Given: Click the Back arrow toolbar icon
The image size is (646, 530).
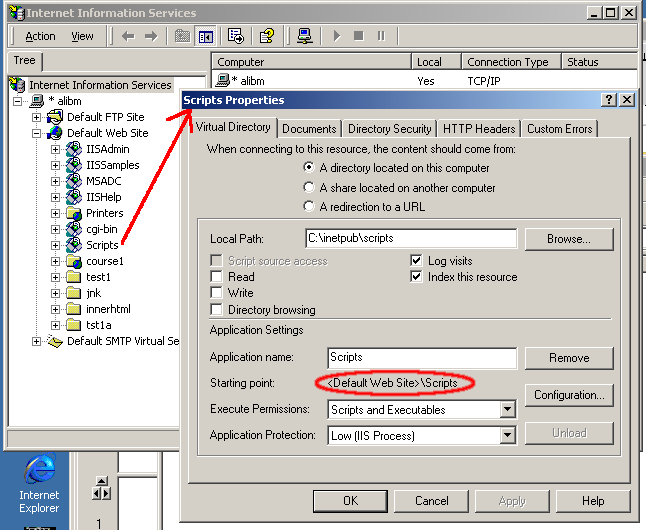Looking at the screenshot, I should (x=129, y=36).
